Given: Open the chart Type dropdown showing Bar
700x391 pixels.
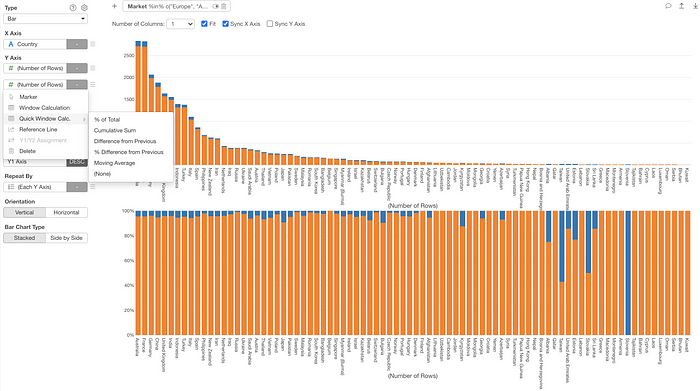Looking at the screenshot, I should 46,19.
